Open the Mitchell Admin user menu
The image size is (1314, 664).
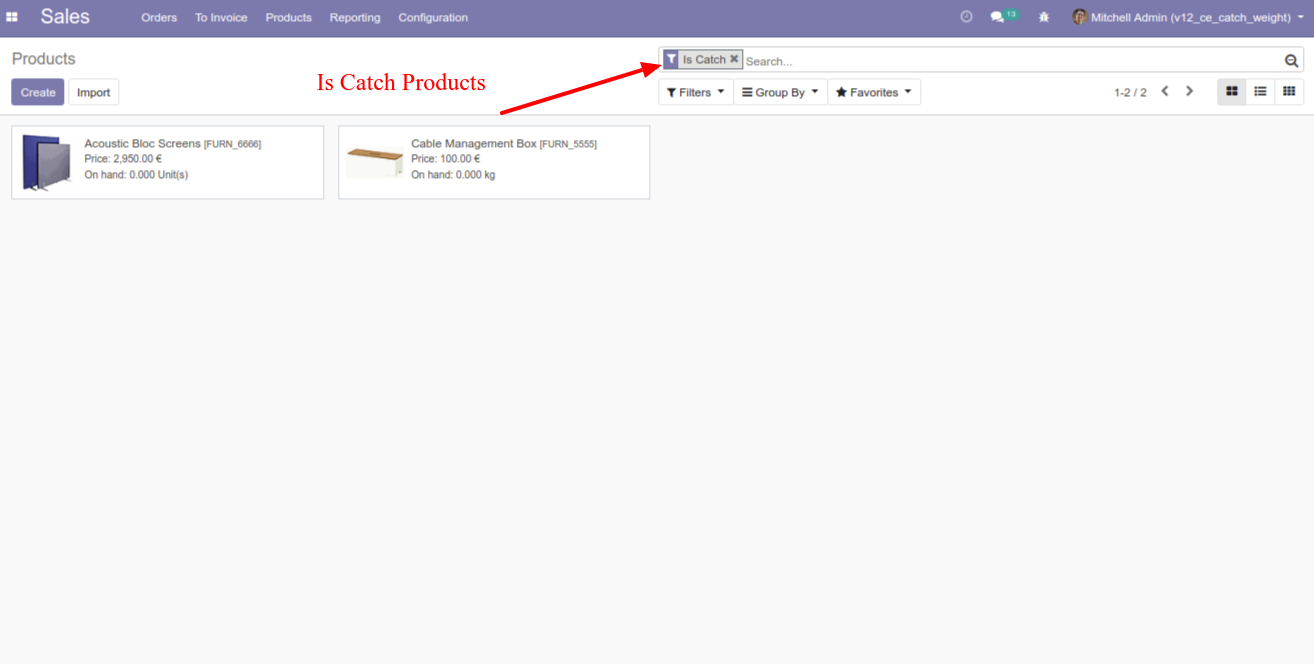tap(1188, 17)
